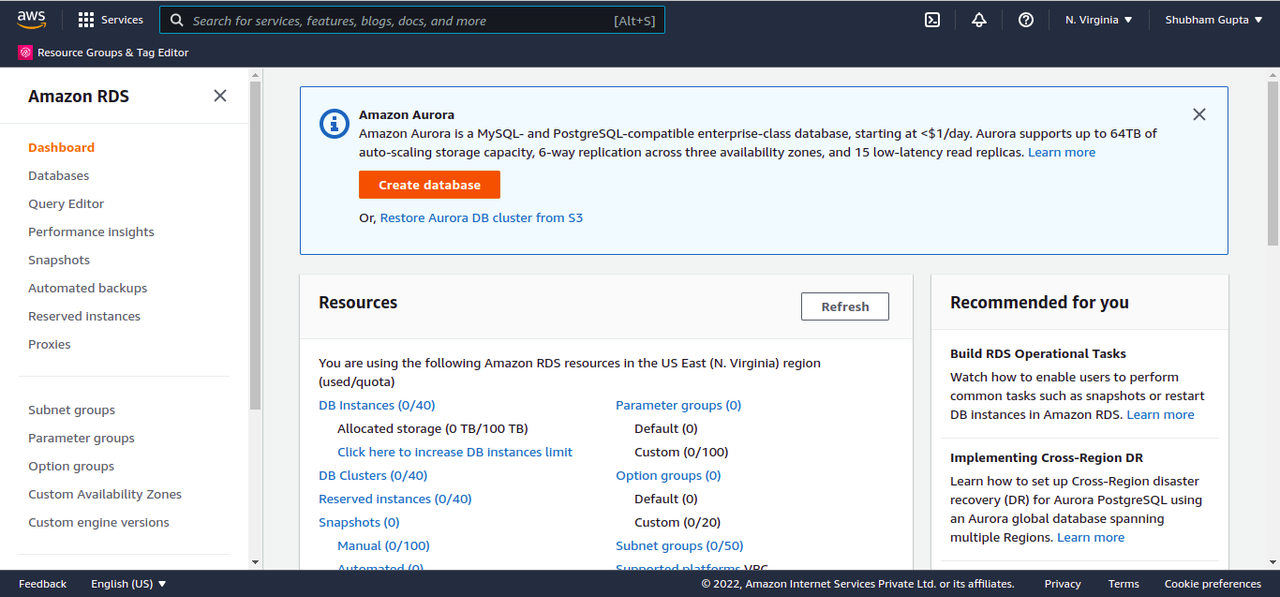Open Reserved instances in sidebar

tap(84, 315)
